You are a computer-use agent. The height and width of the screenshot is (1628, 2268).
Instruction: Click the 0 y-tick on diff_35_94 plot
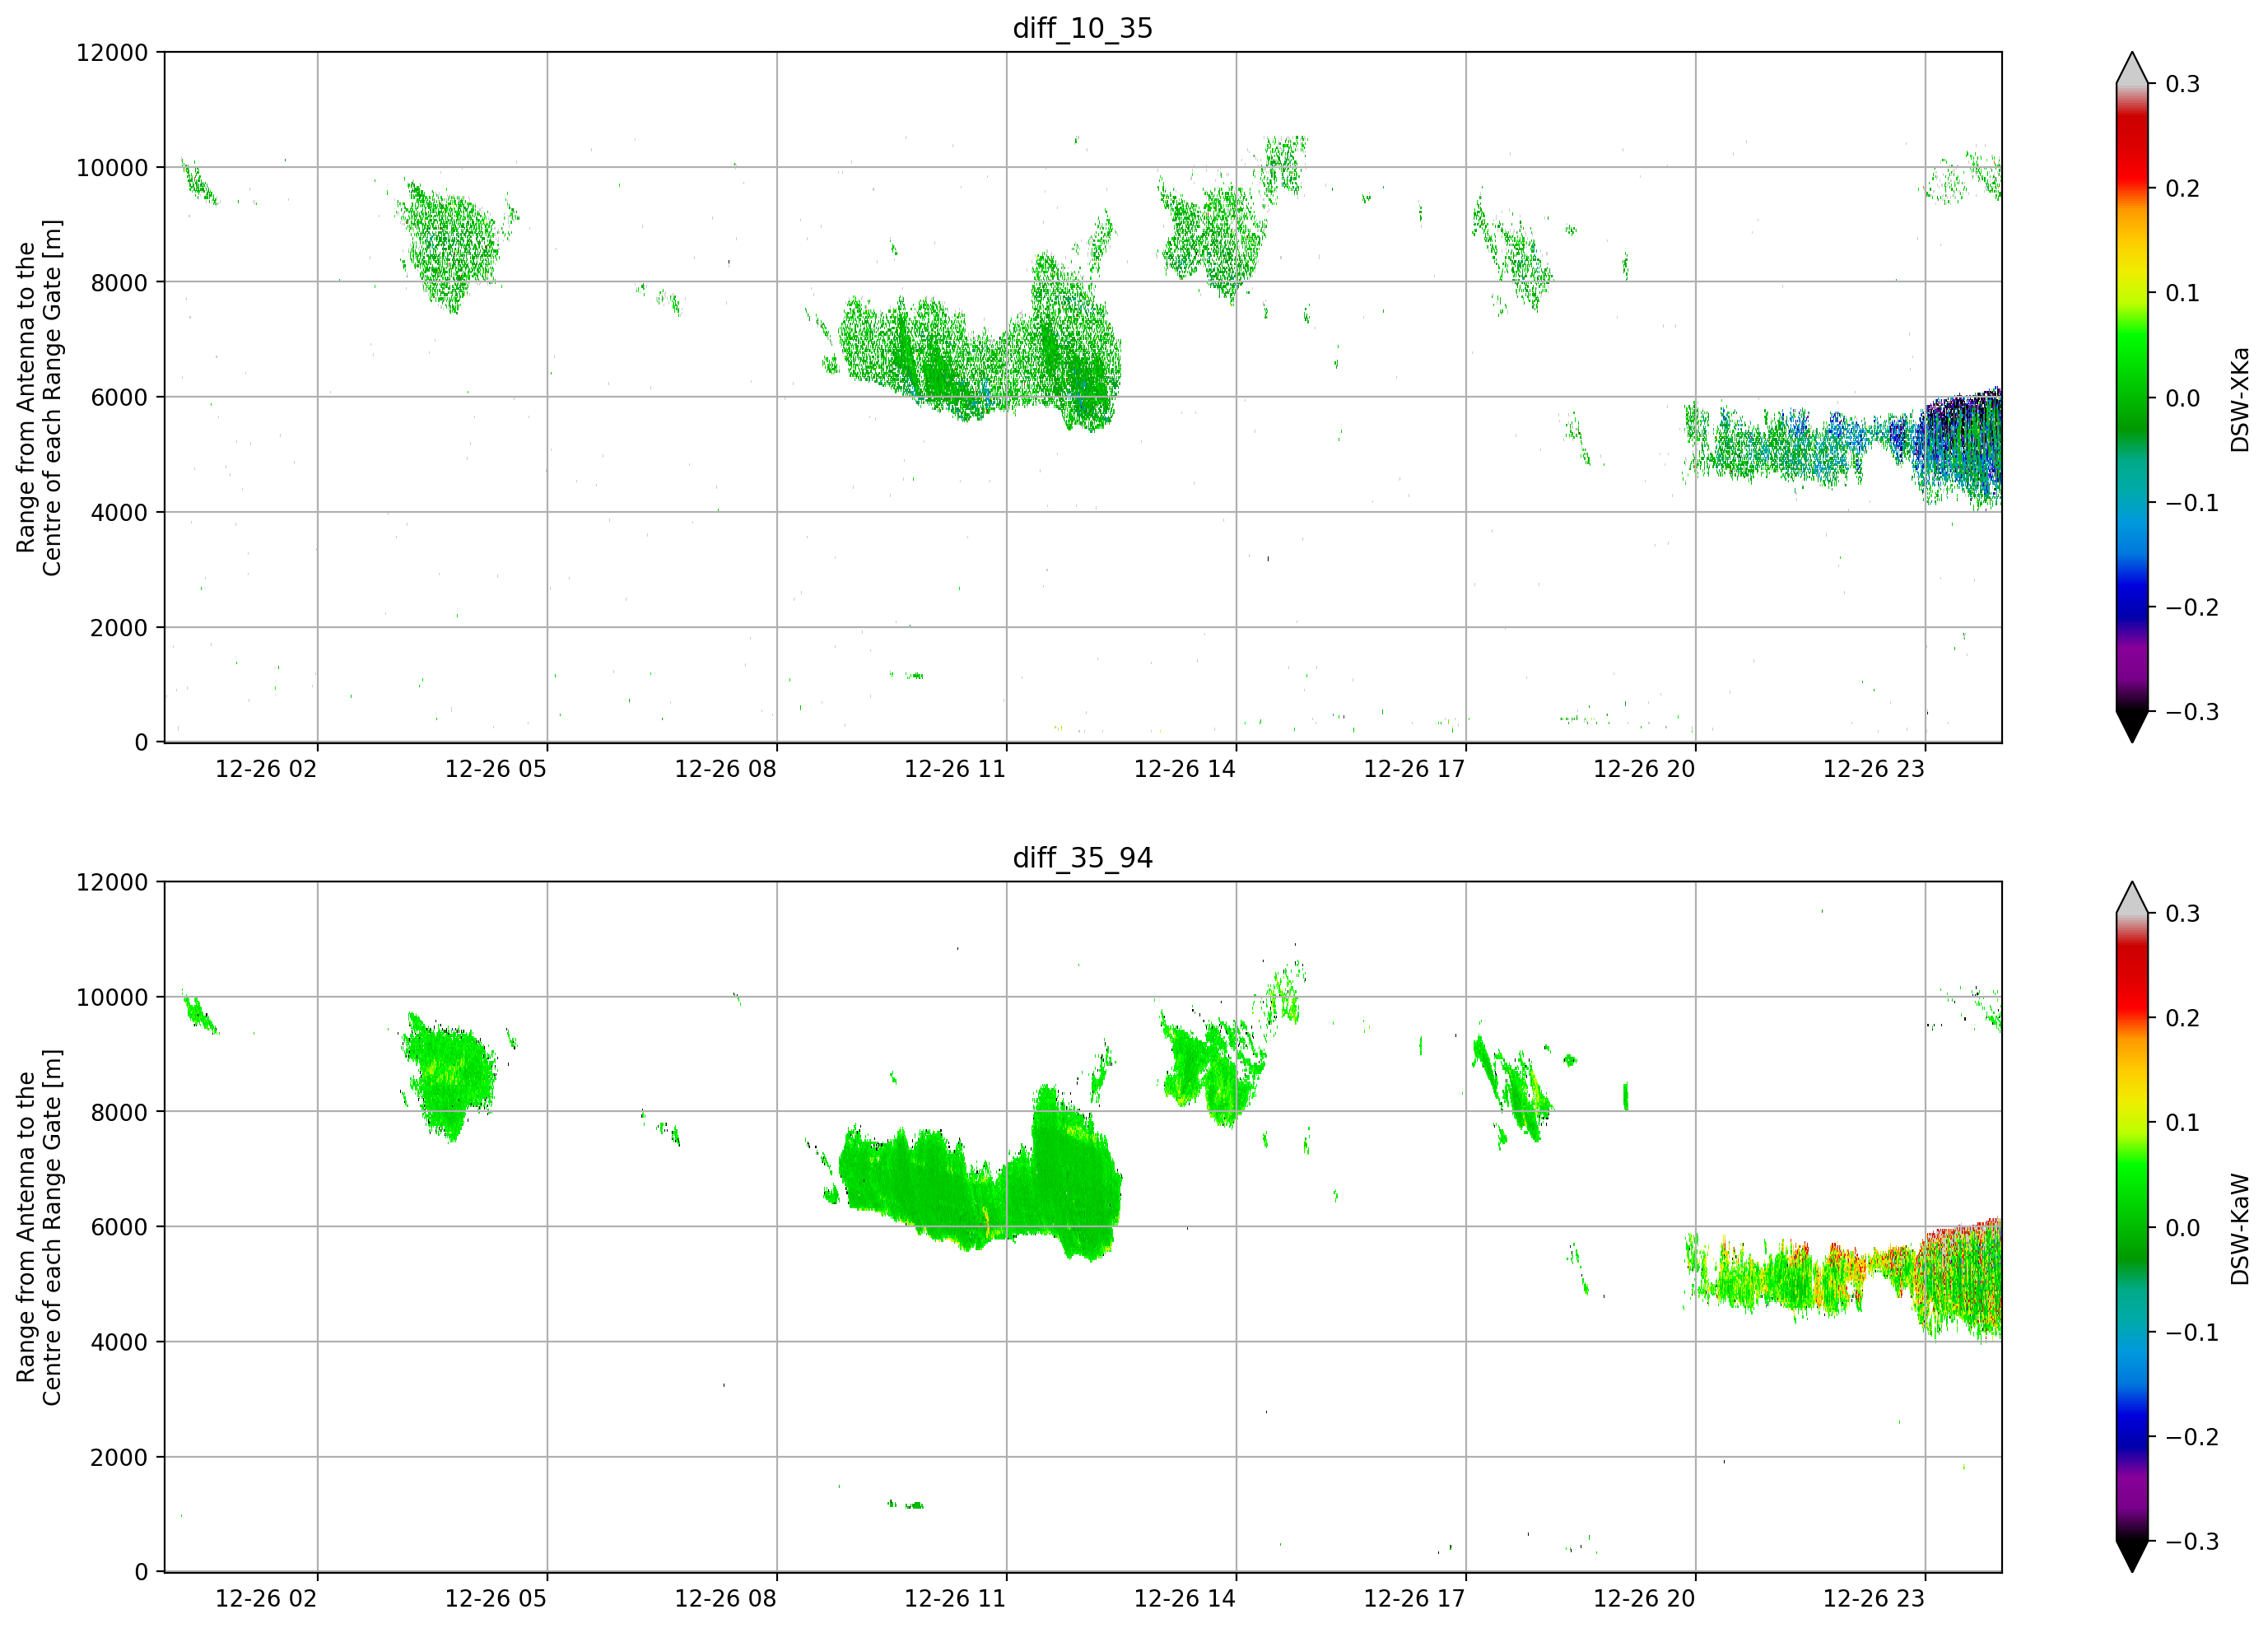click(141, 1572)
